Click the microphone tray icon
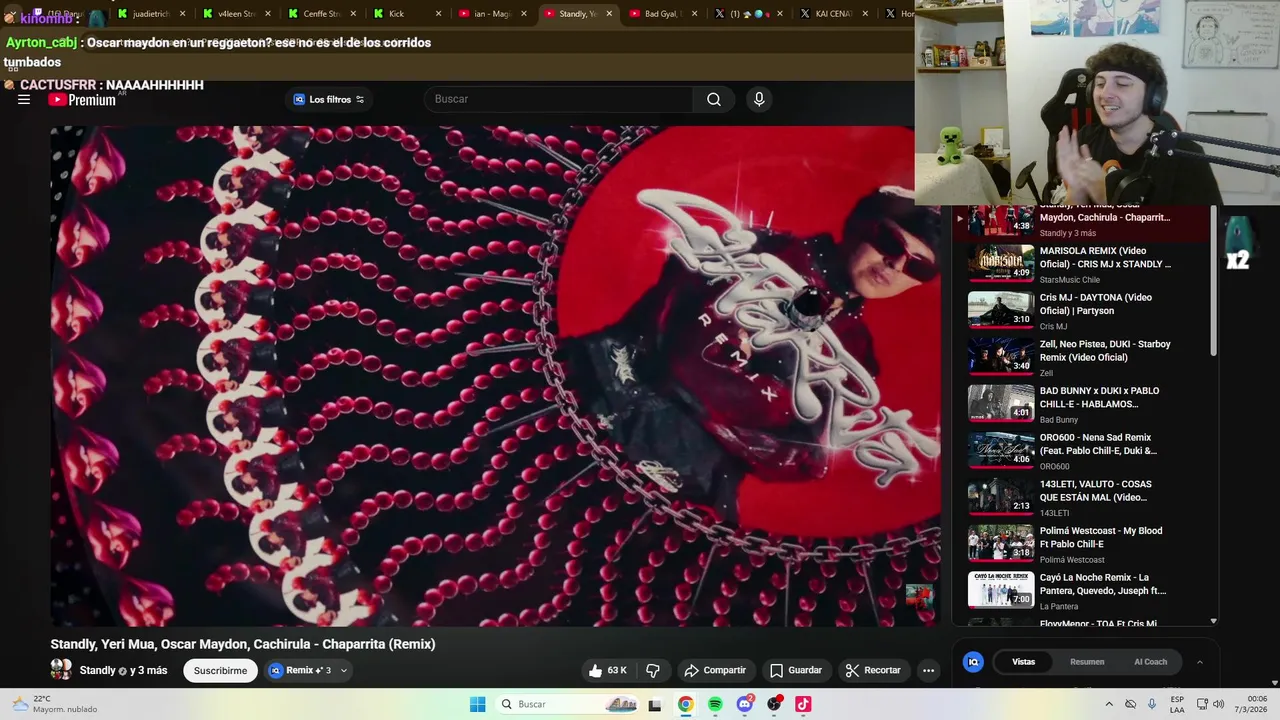 tap(1152, 704)
